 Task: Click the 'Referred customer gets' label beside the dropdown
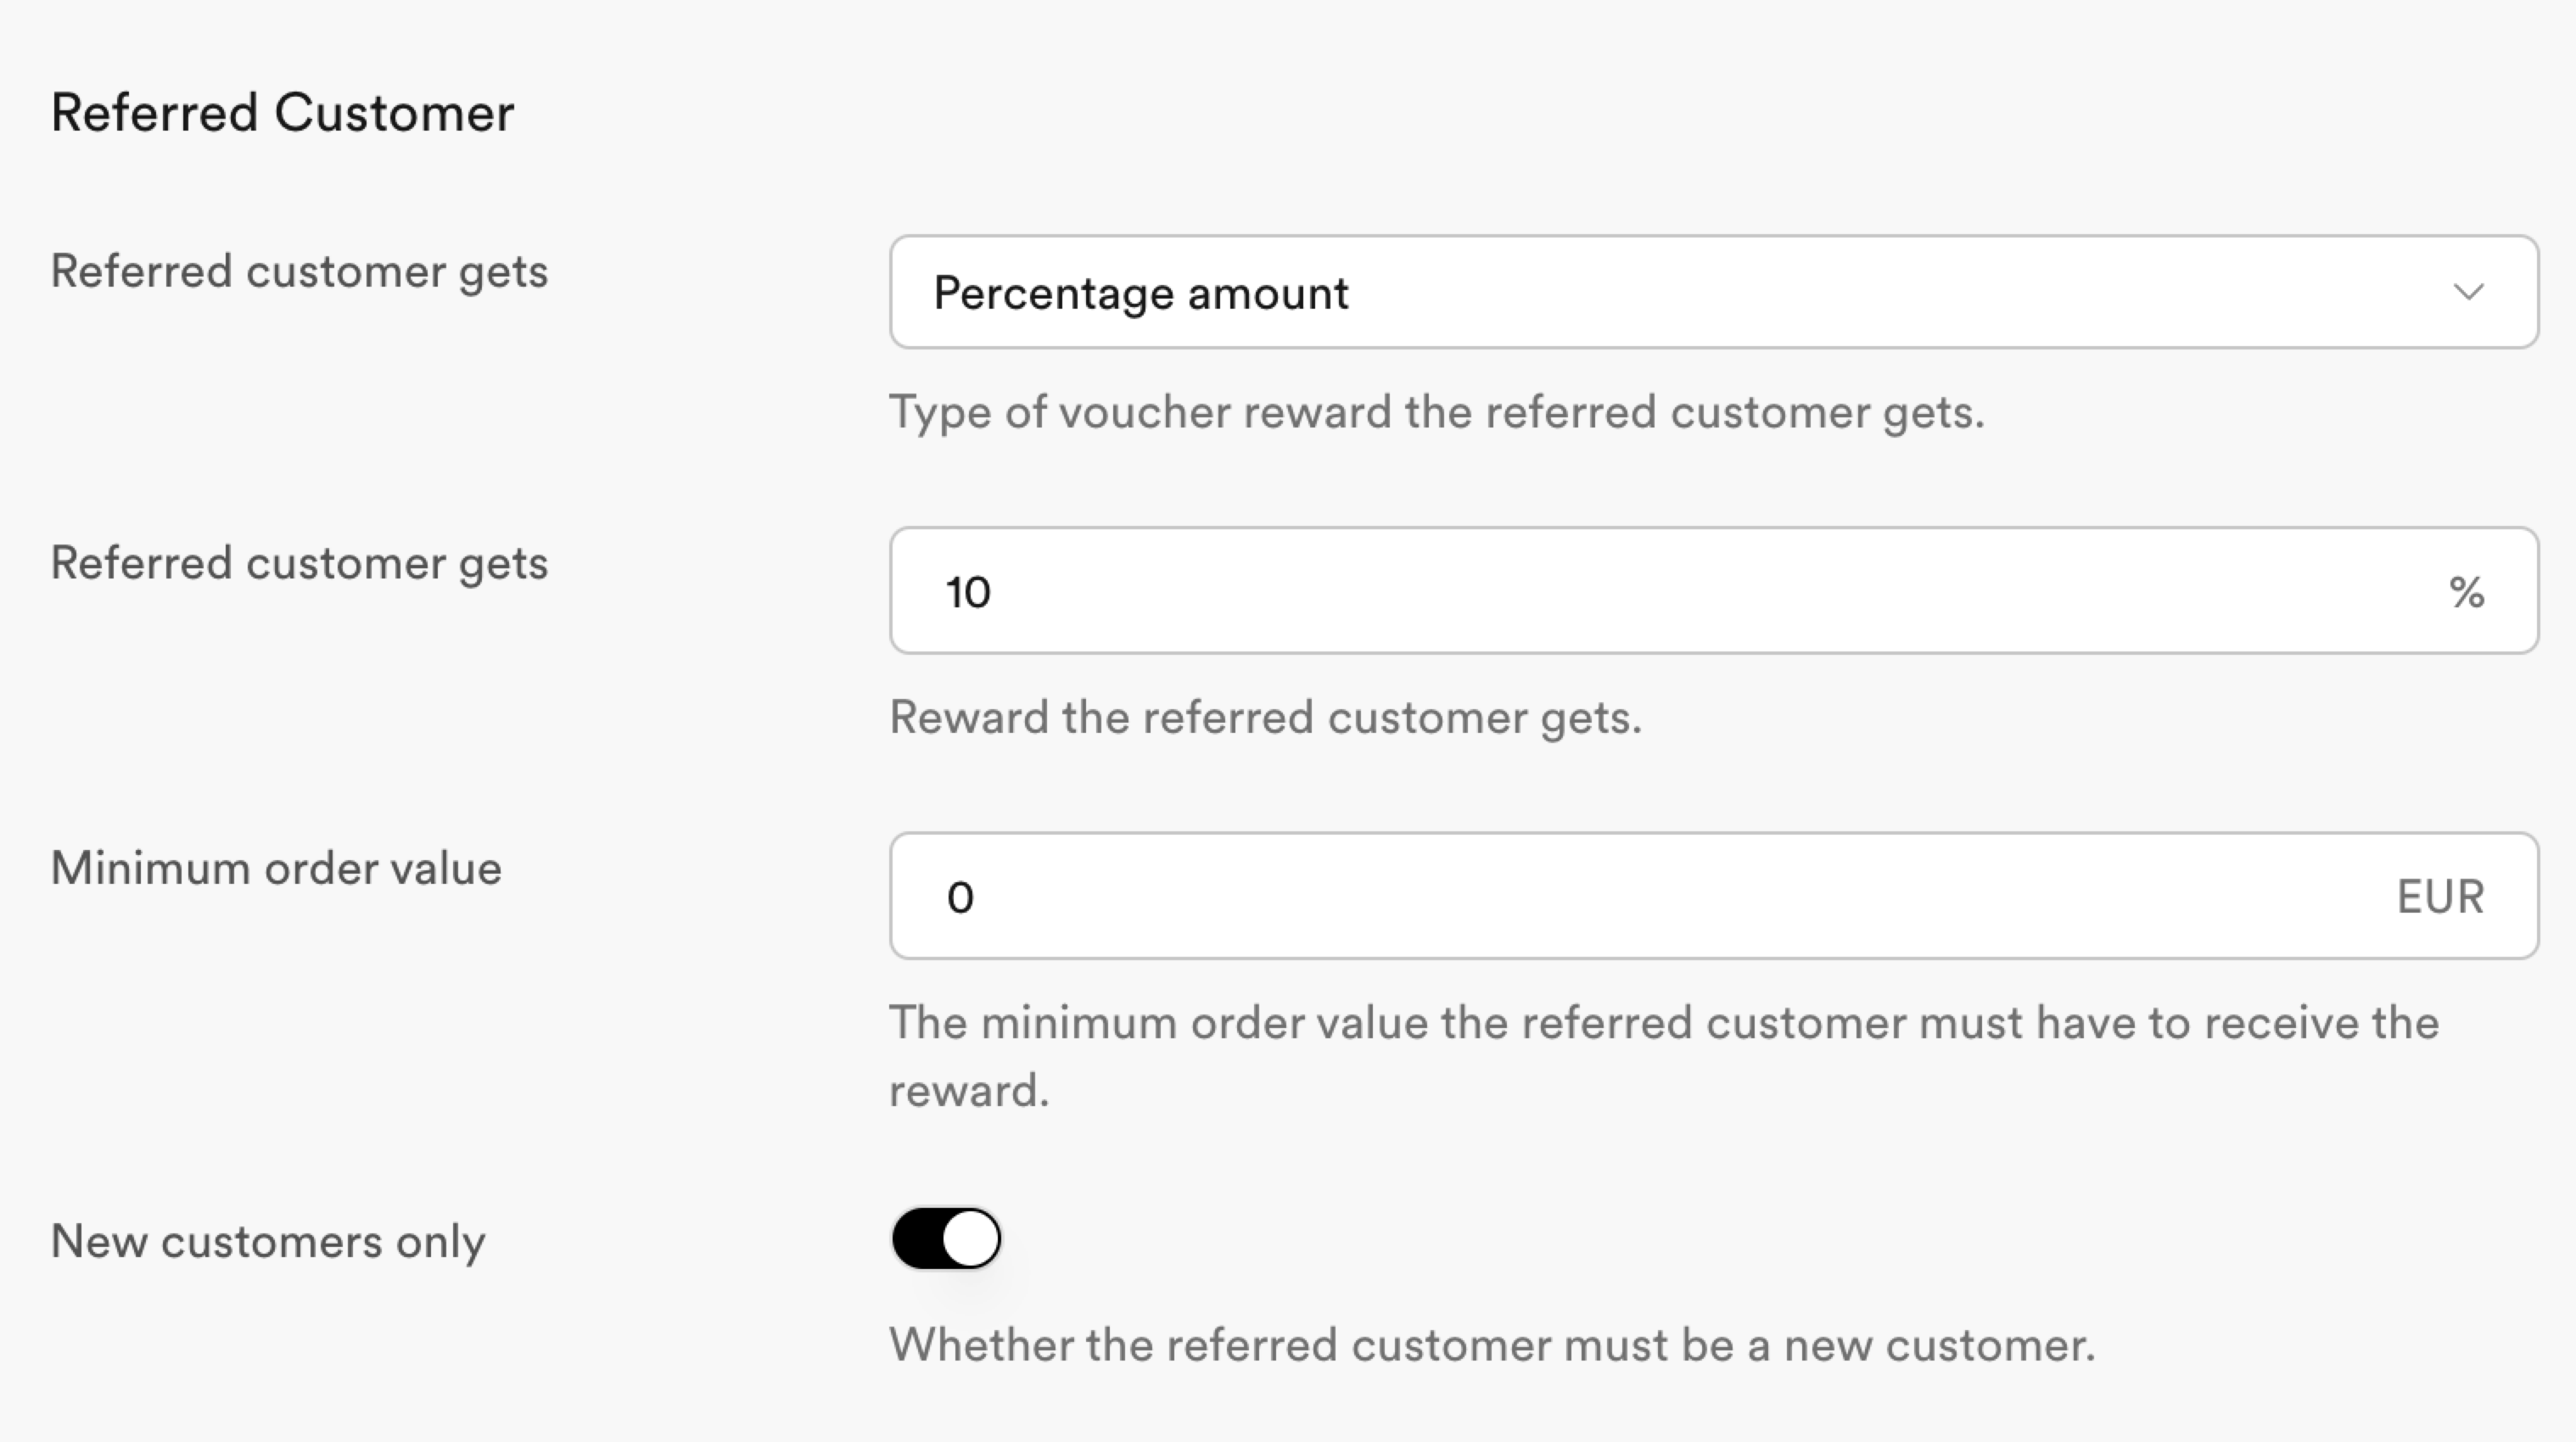click(299, 272)
